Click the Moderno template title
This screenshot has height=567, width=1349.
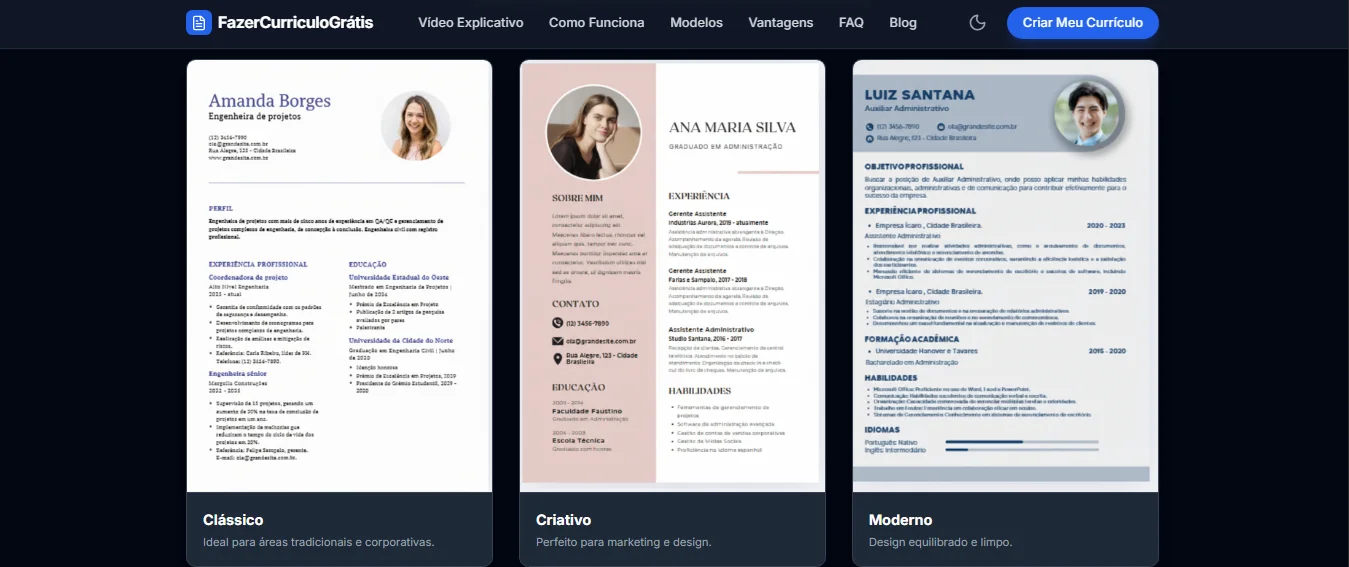[x=900, y=520]
